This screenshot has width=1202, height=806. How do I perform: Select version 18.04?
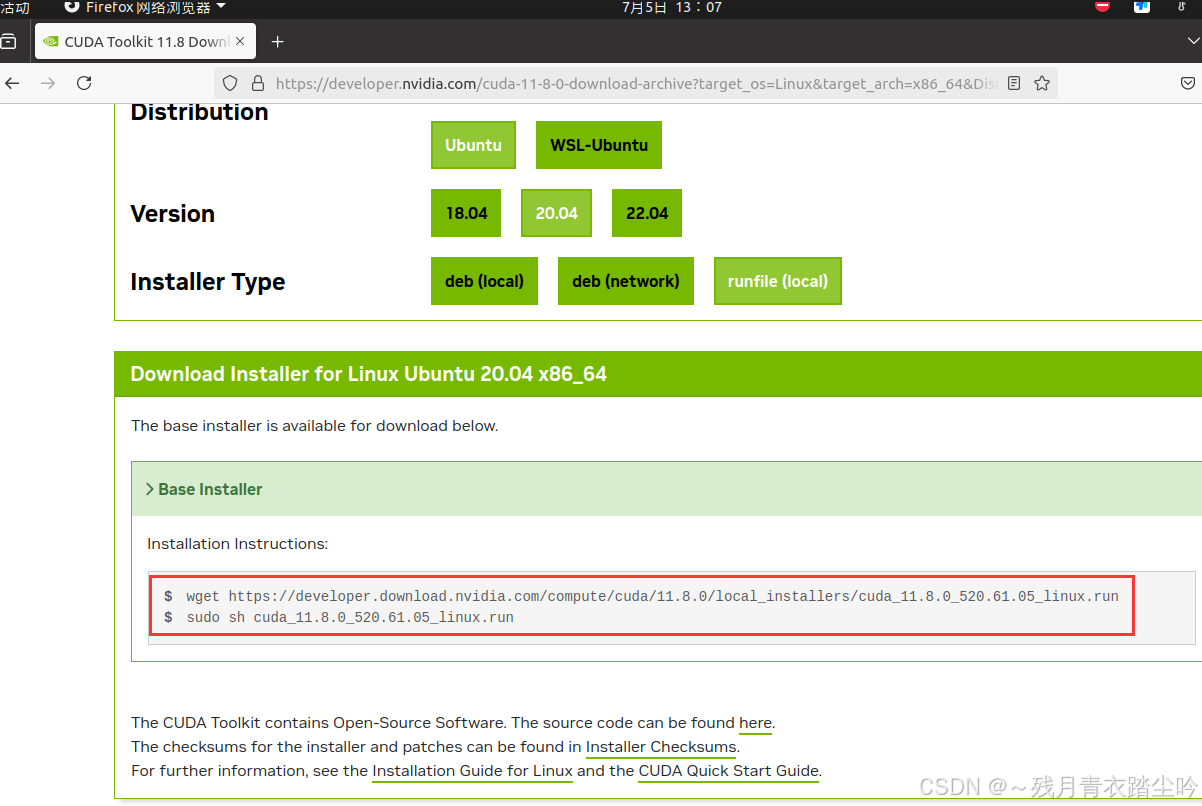[466, 213]
